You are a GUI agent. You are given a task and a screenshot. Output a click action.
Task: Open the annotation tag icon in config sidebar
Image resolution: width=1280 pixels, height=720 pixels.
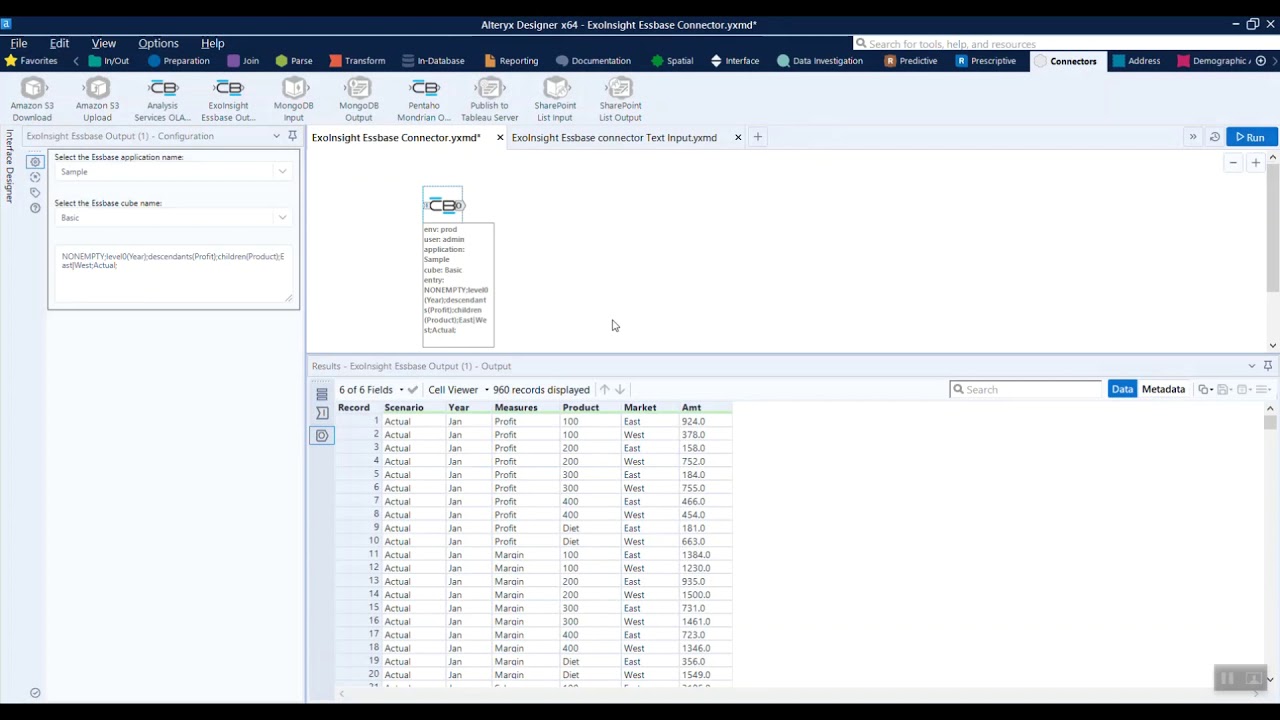click(x=35, y=192)
